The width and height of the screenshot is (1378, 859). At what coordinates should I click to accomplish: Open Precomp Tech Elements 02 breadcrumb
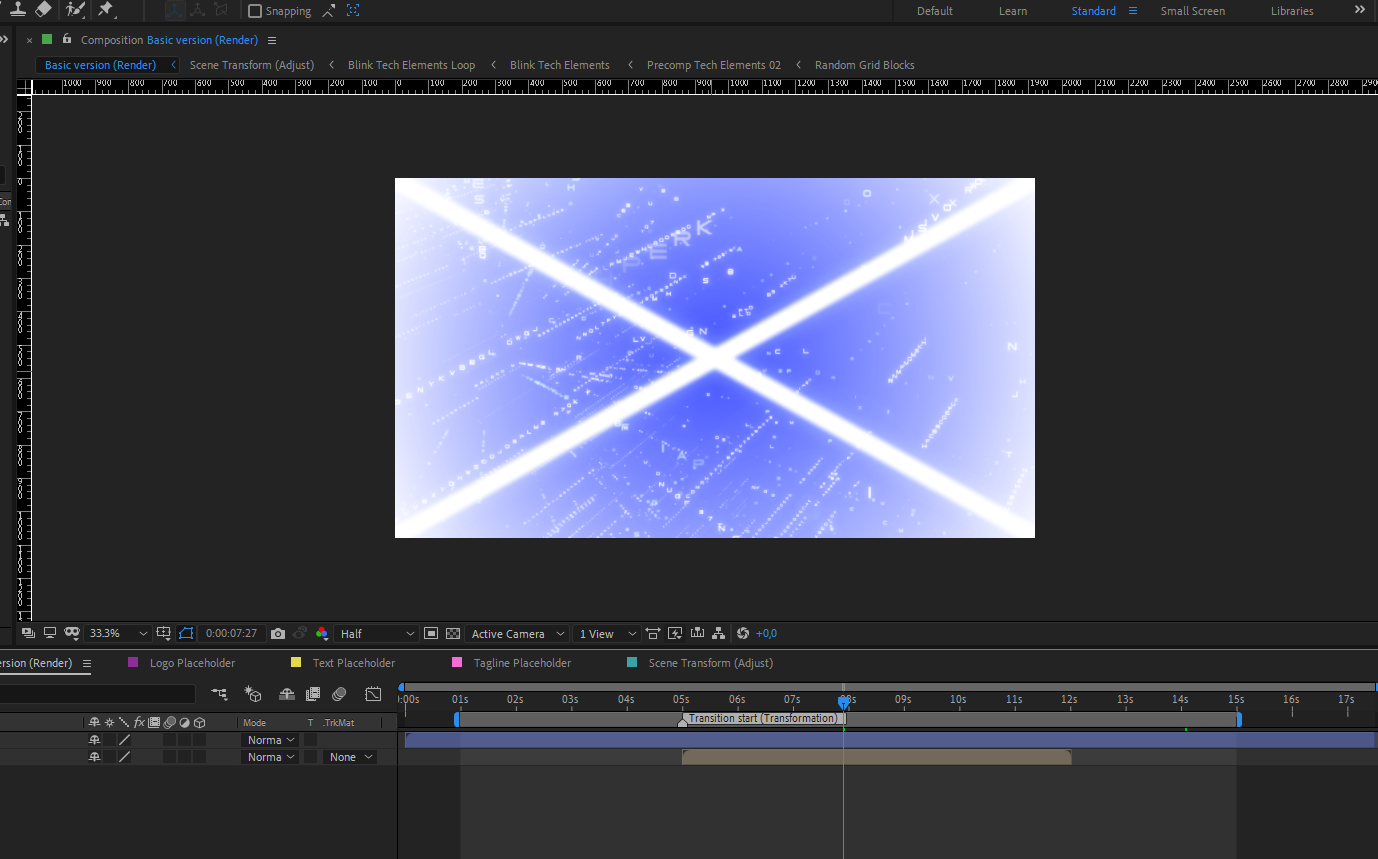[714, 65]
